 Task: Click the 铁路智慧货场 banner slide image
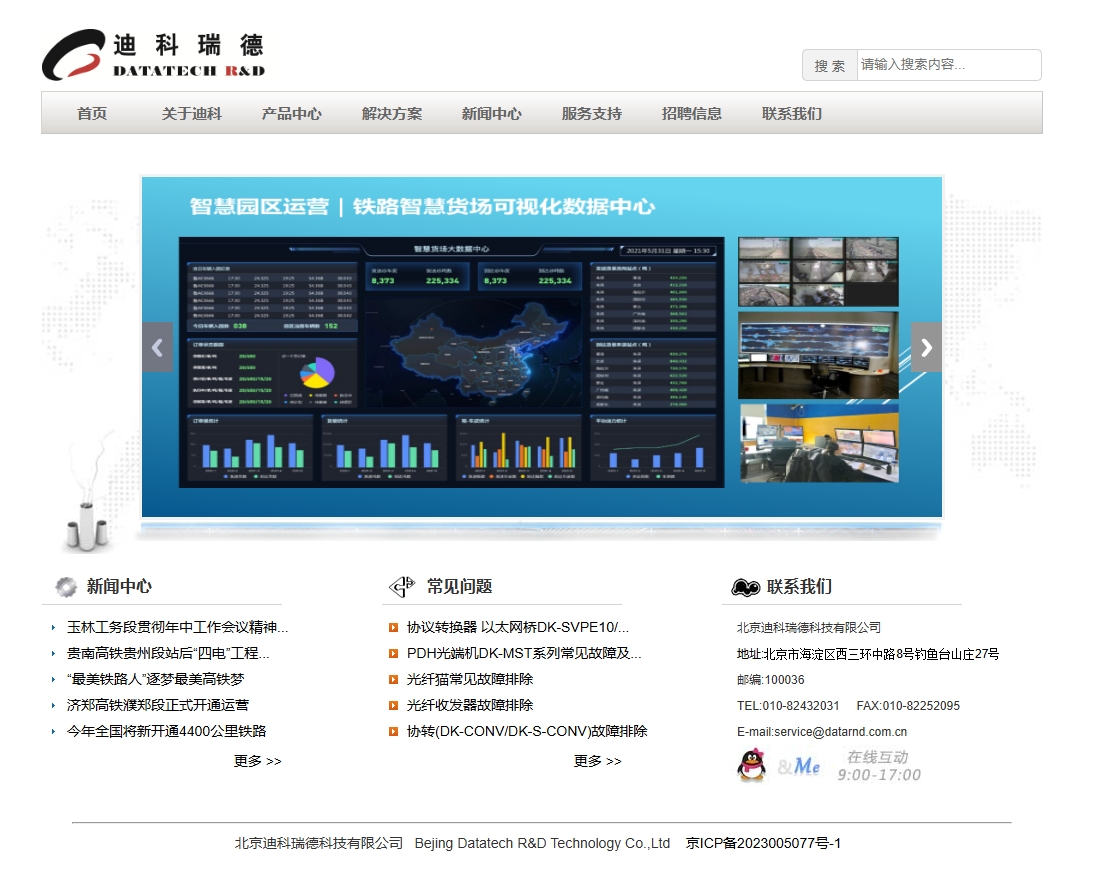(542, 347)
